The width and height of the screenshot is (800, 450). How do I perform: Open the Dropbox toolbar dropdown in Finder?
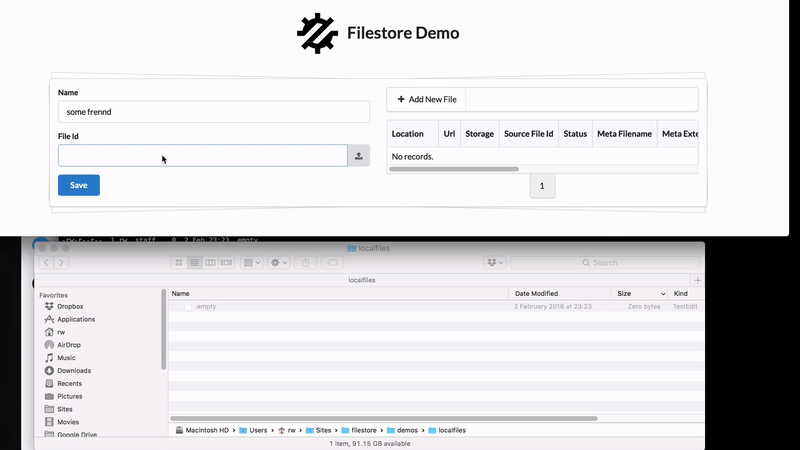pyautogui.click(x=495, y=263)
